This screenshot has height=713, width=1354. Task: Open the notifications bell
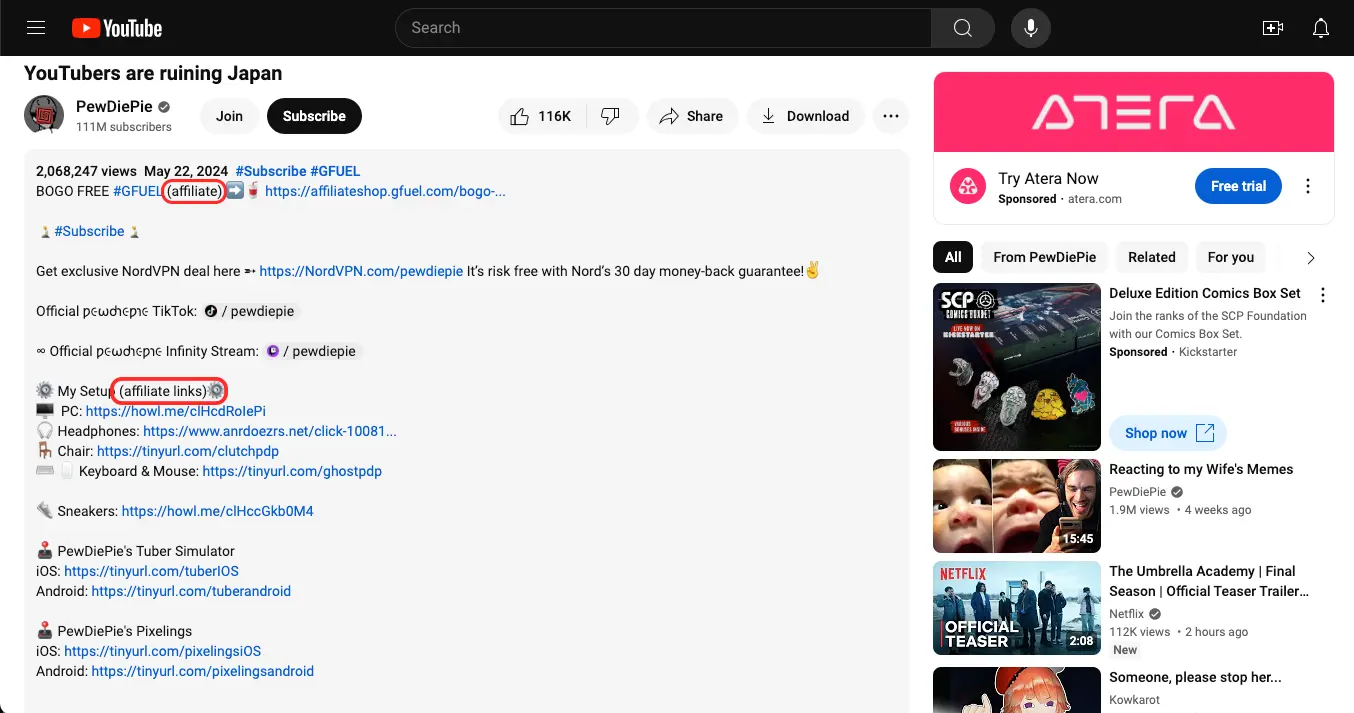click(1321, 28)
